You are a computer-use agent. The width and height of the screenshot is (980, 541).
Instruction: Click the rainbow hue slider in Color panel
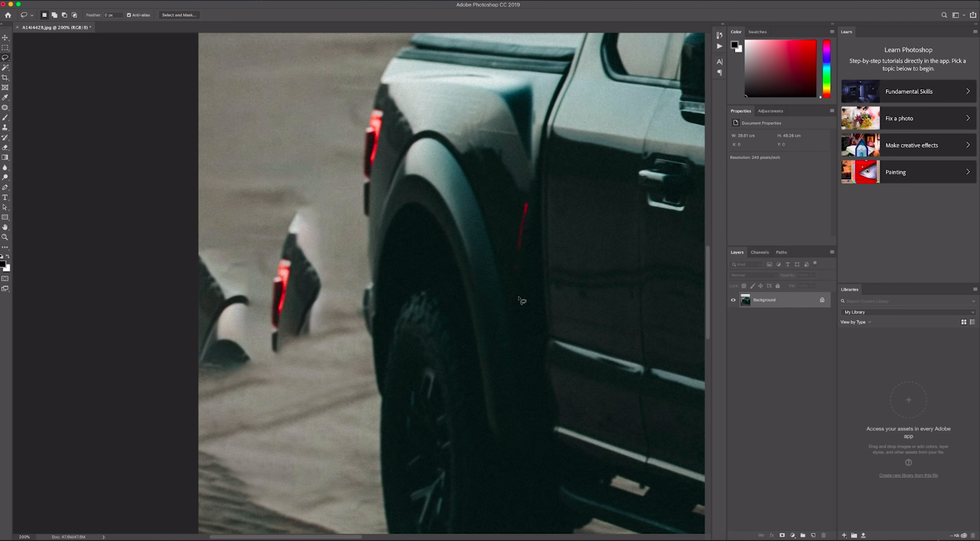click(826, 68)
